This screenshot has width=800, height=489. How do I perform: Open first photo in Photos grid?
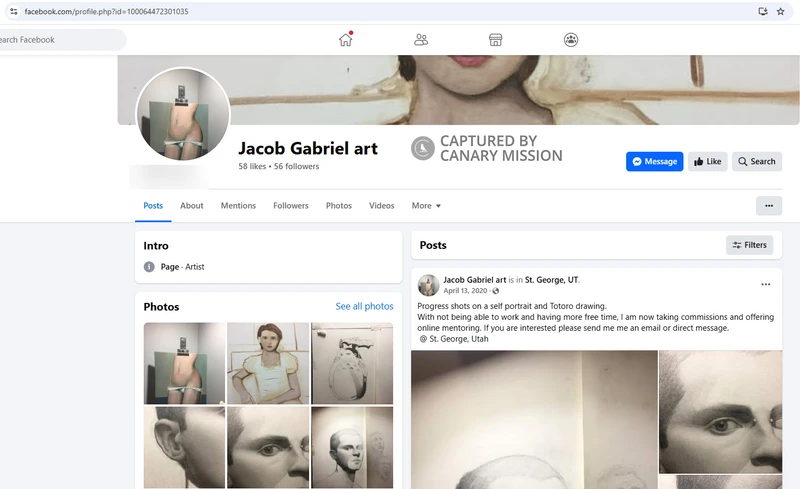(184, 363)
